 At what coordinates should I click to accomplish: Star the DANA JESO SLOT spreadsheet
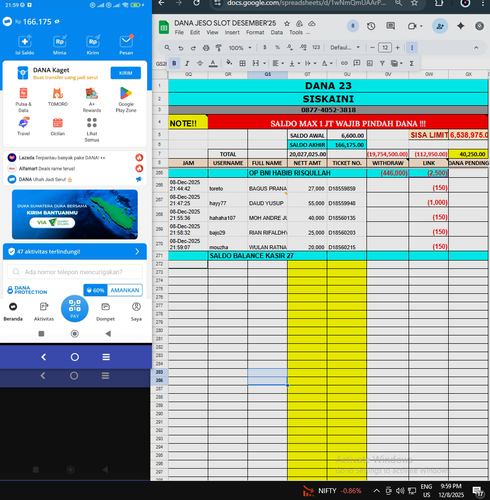[287, 23]
